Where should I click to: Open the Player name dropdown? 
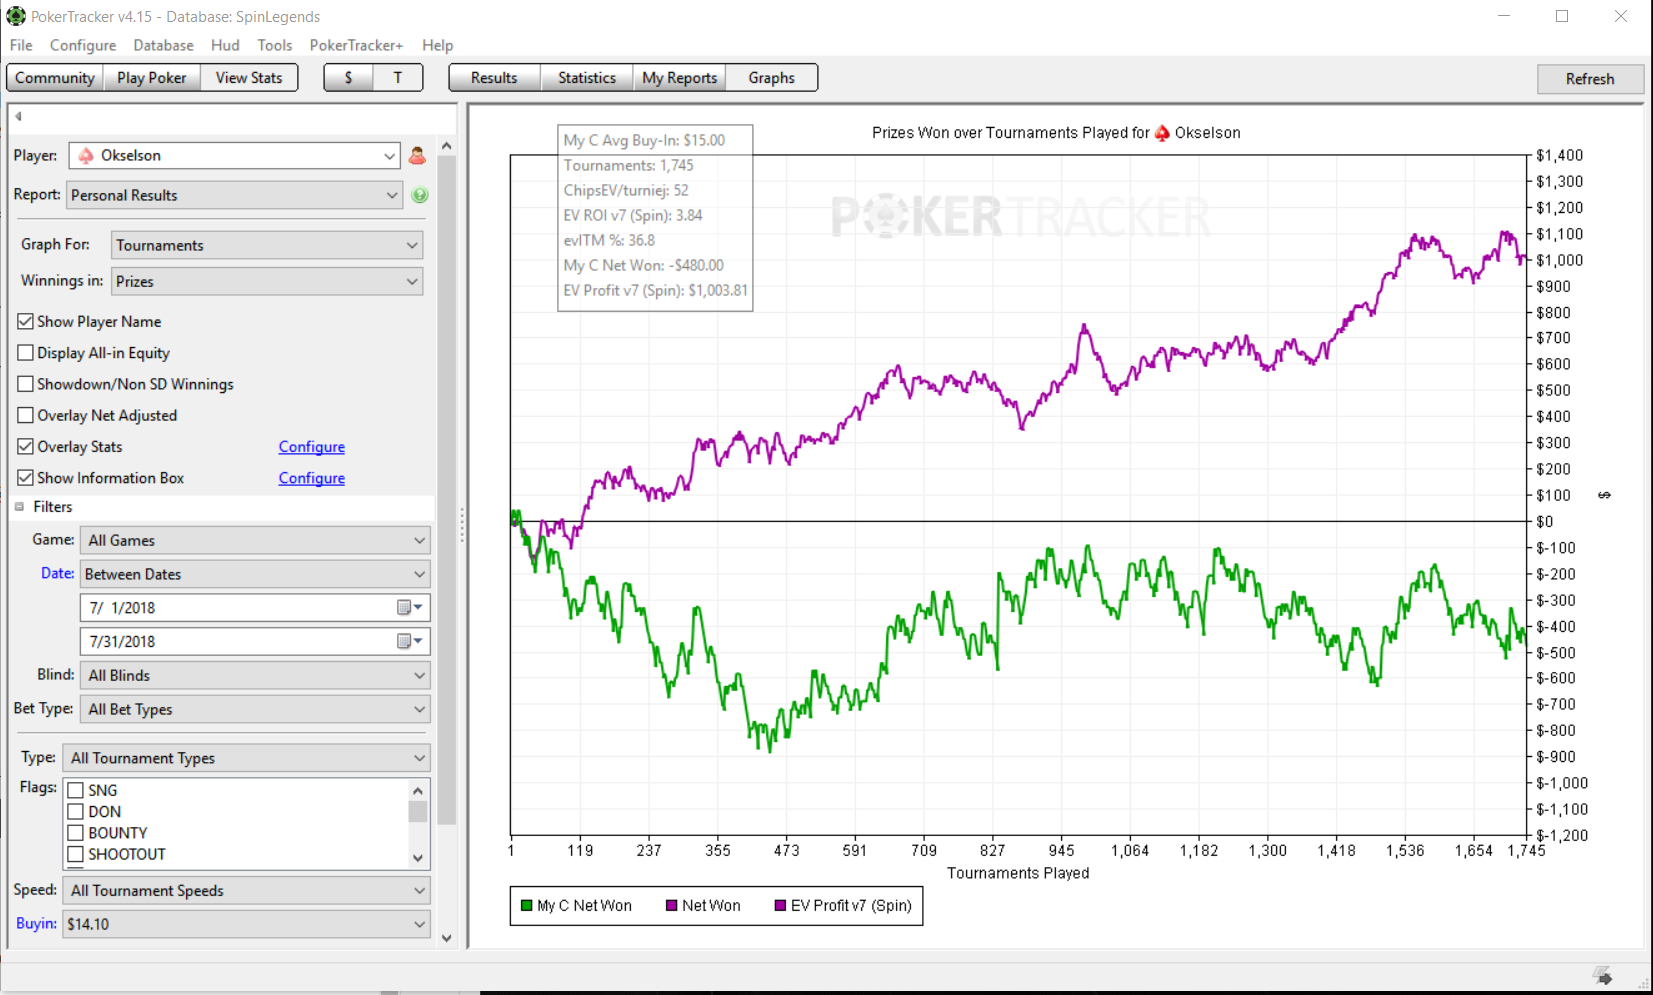click(x=235, y=155)
